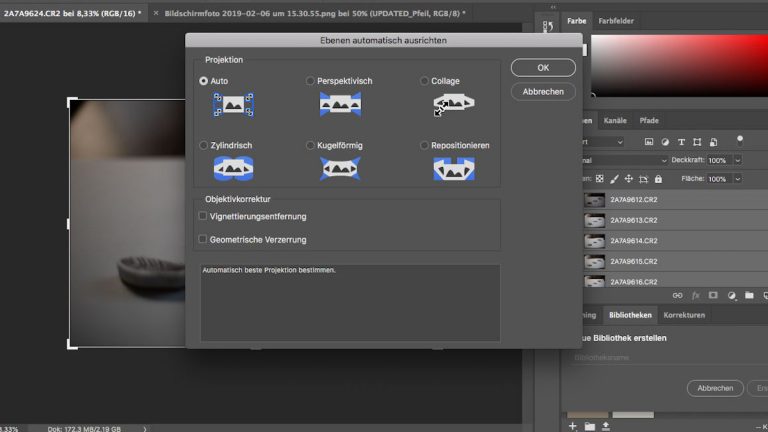This screenshot has height=432, width=768.
Task: Click the fx layer style icon
Action: coord(695,296)
